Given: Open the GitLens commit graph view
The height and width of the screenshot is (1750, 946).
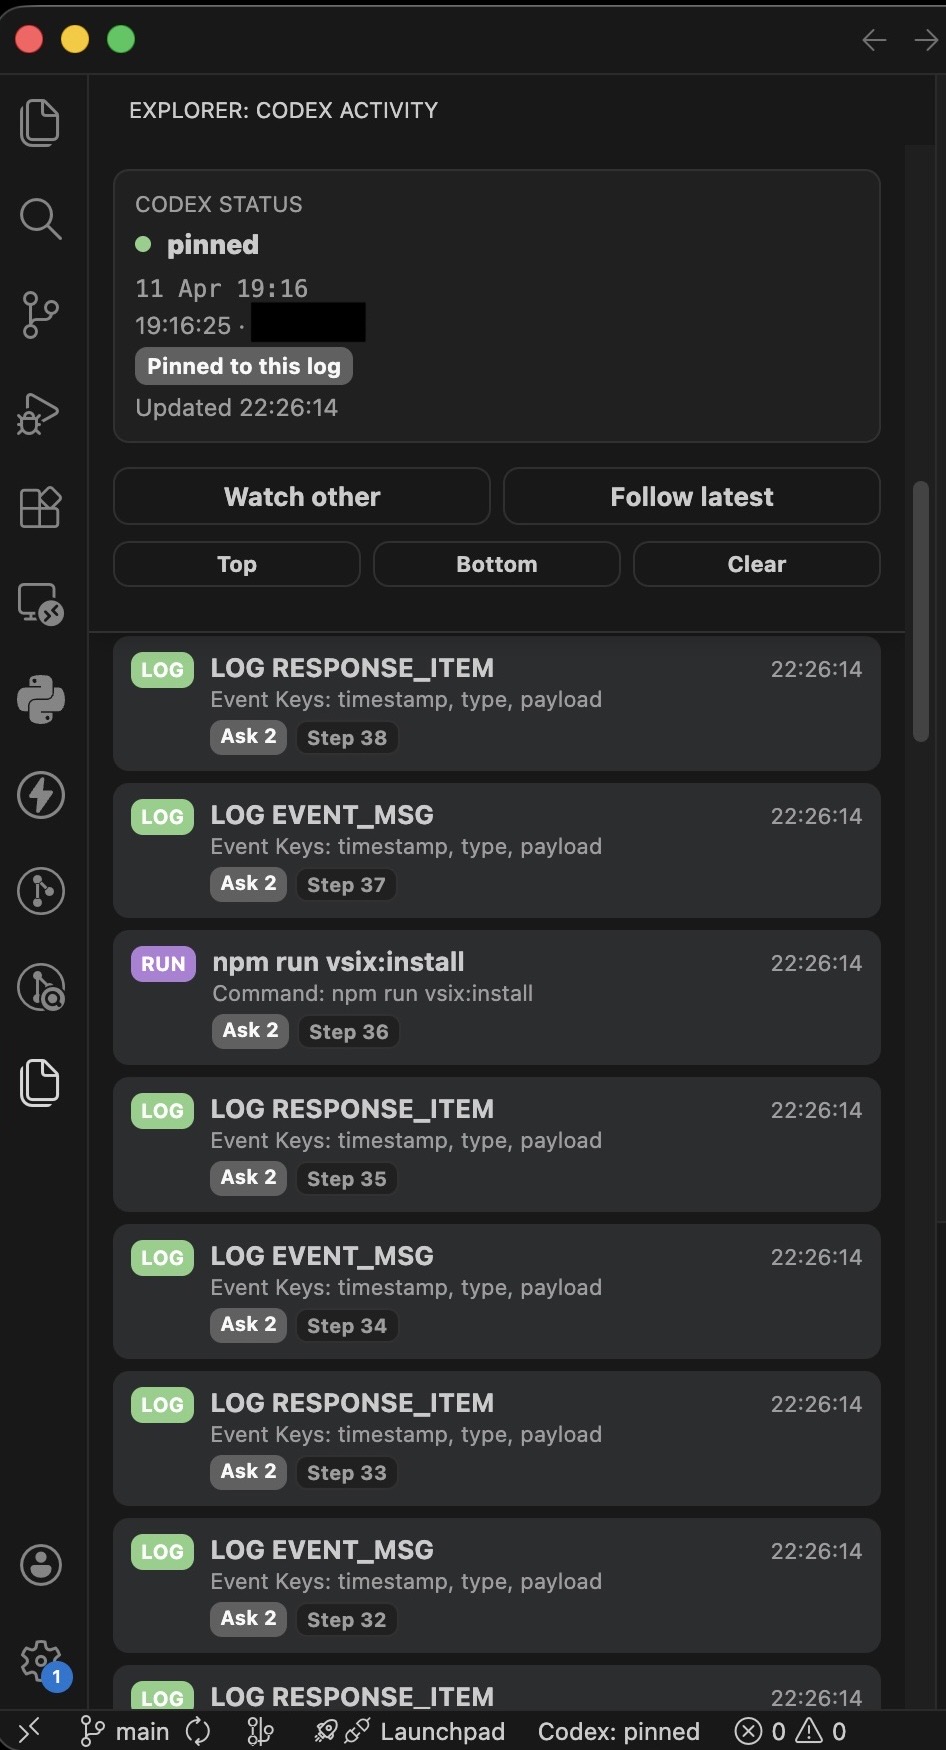Looking at the screenshot, I should 40,891.
